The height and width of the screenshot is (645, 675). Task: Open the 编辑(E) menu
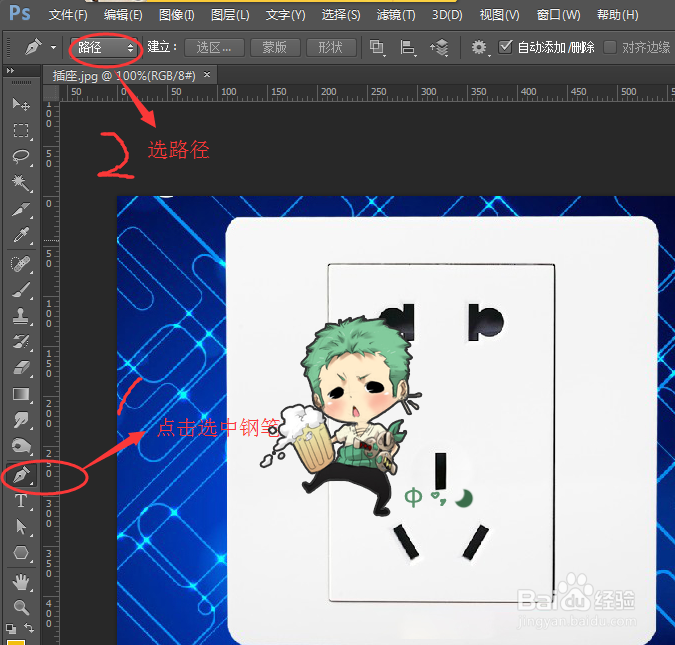[123, 15]
